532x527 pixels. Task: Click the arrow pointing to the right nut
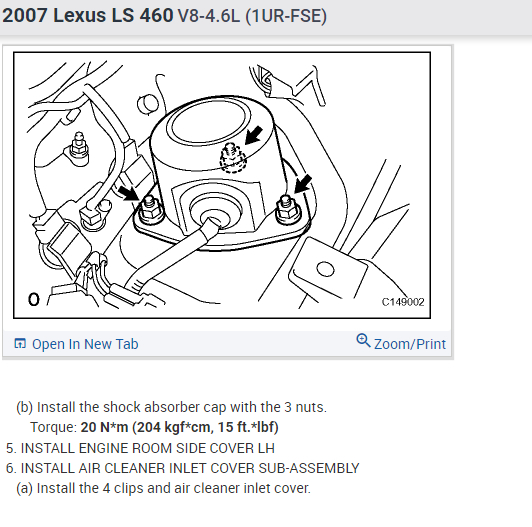coord(303,184)
